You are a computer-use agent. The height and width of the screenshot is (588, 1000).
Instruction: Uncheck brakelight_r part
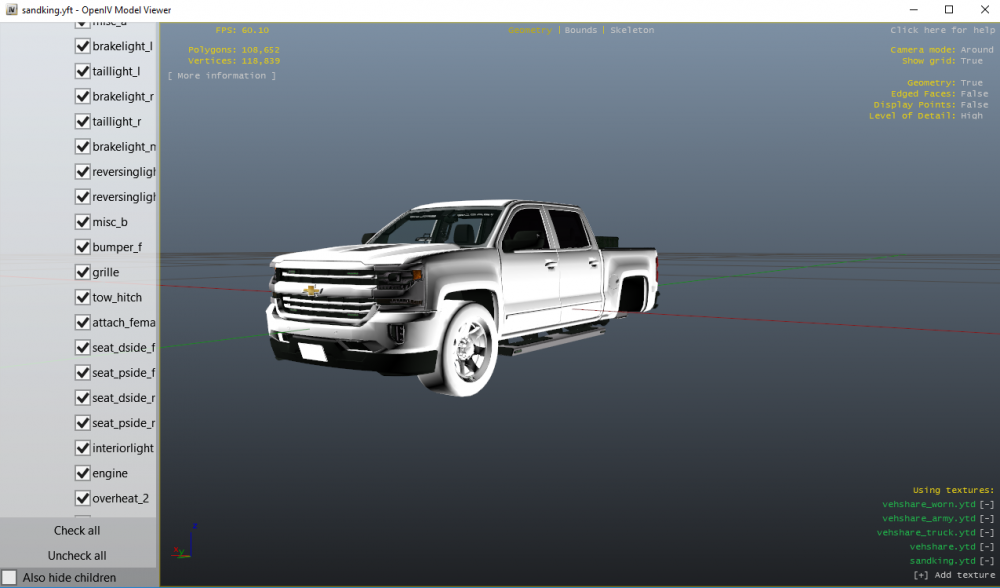82,96
